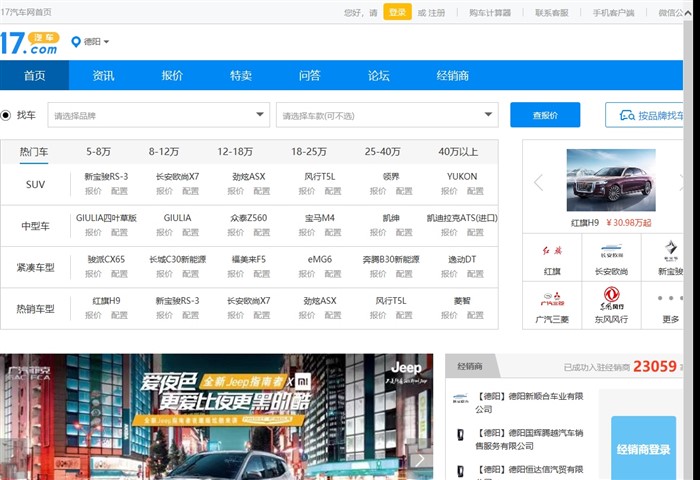Viewport: 700px width, 480px height.
Task: Open the 请选择车款 model dropdown
Action: click(x=387, y=115)
